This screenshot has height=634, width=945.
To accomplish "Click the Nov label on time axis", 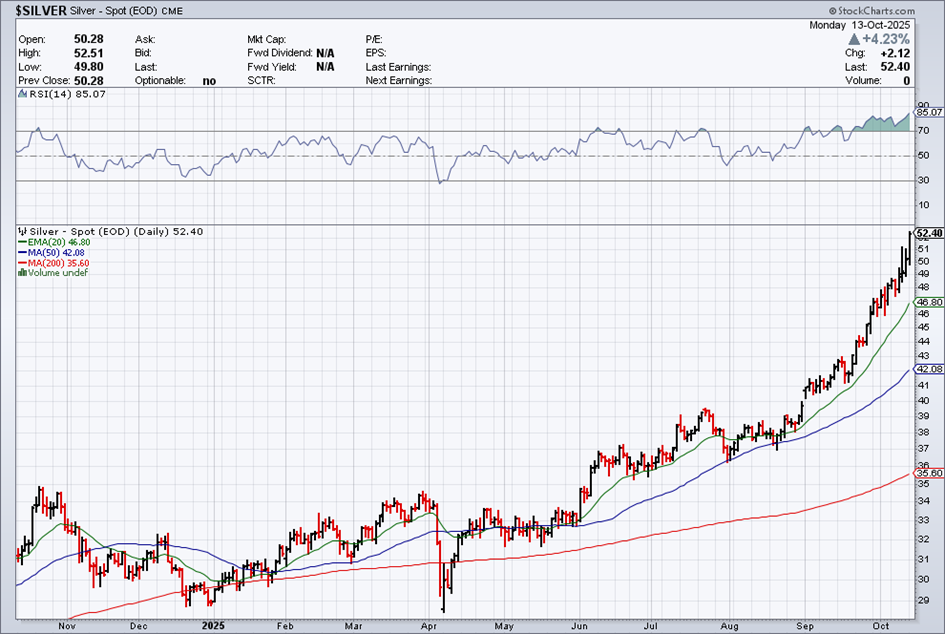I will point(67,626).
